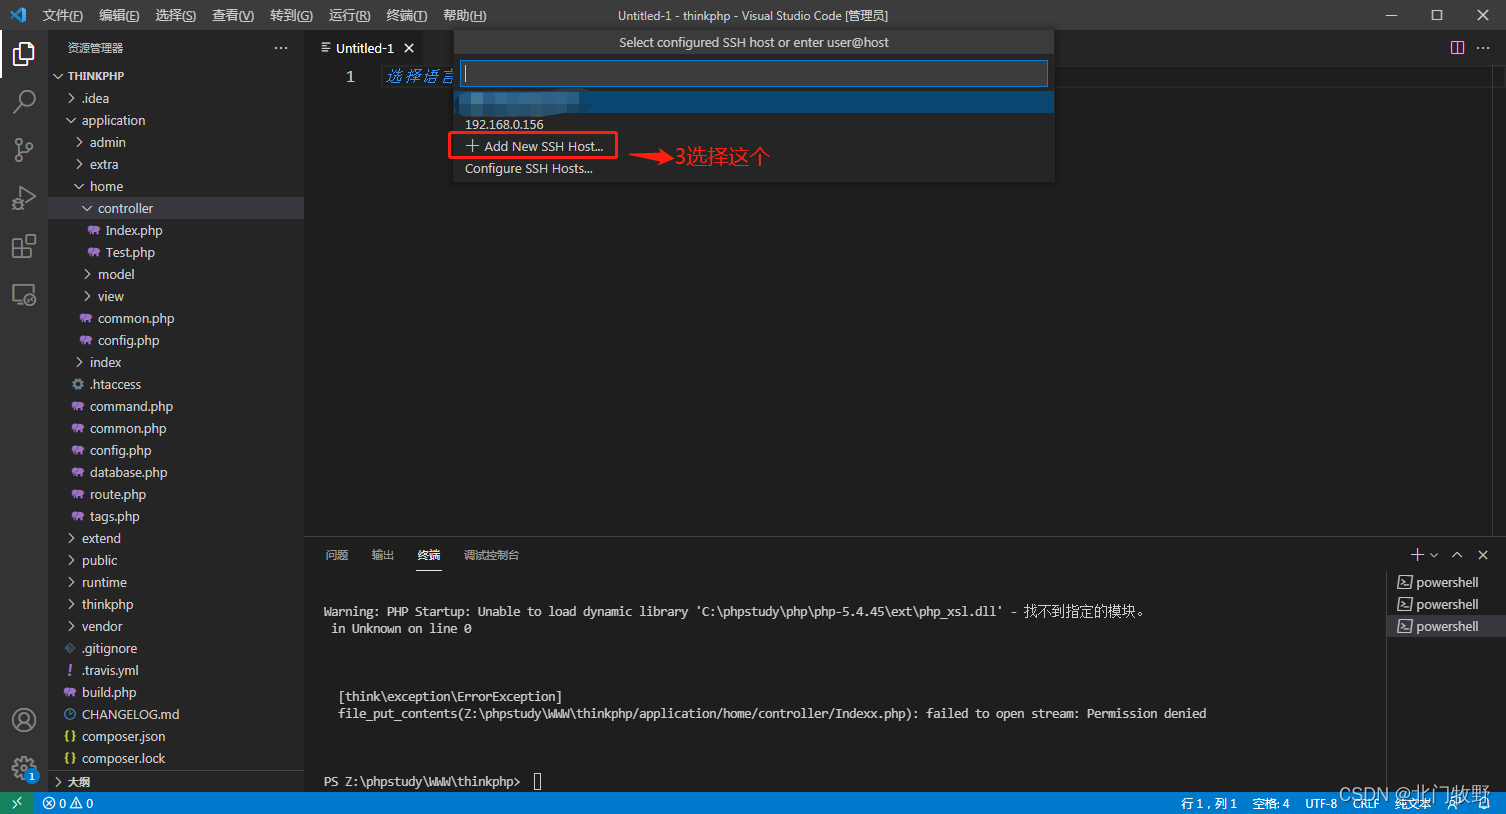Create a new terminal with plus icon

point(1417,555)
